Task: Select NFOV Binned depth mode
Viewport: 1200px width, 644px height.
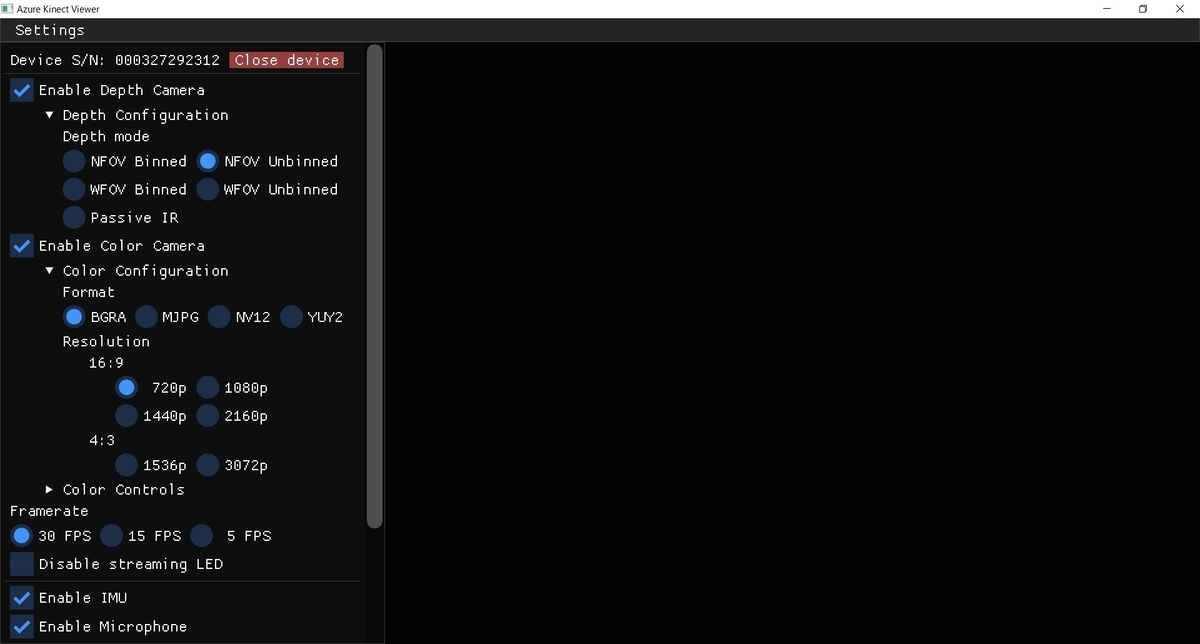Action: [x=74, y=161]
